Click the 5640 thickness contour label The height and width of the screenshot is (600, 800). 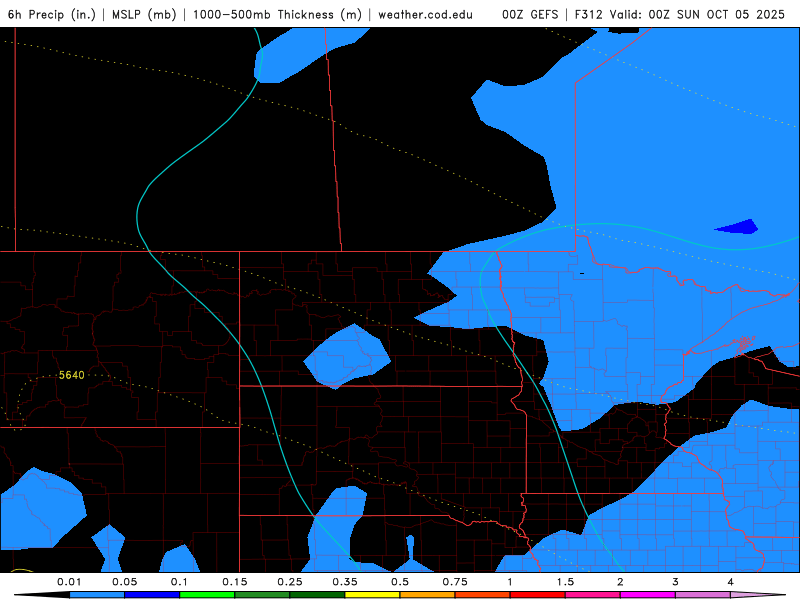pos(71,375)
